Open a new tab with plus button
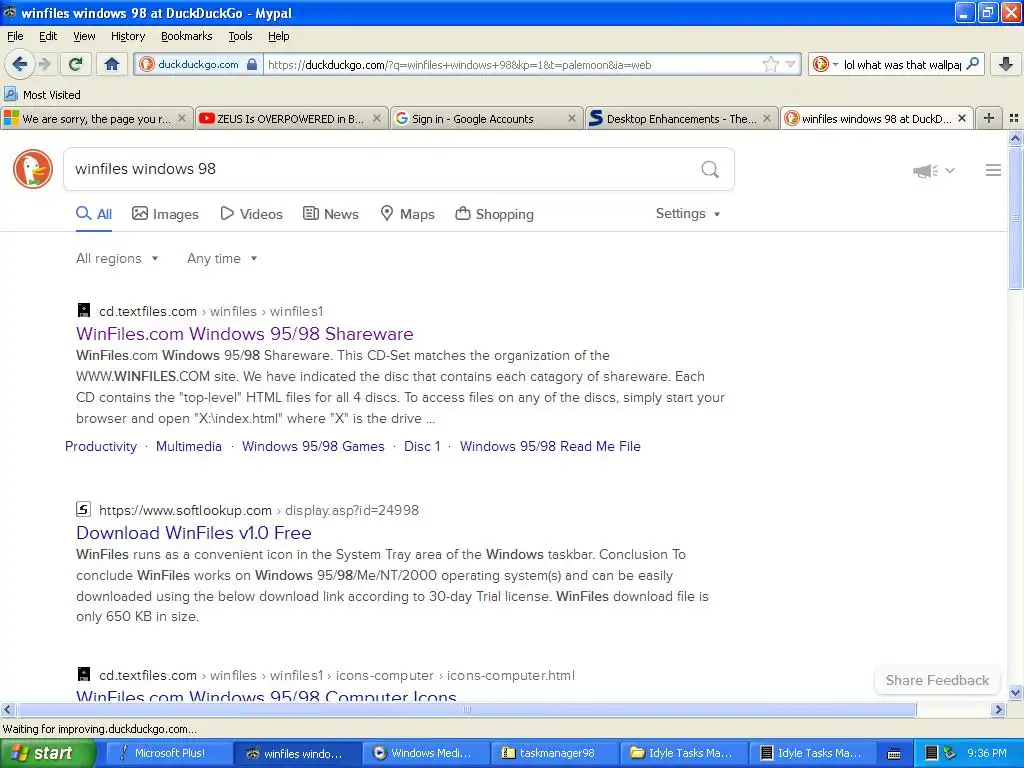Viewport: 1024px width, 768px height. tap(989, 118)
